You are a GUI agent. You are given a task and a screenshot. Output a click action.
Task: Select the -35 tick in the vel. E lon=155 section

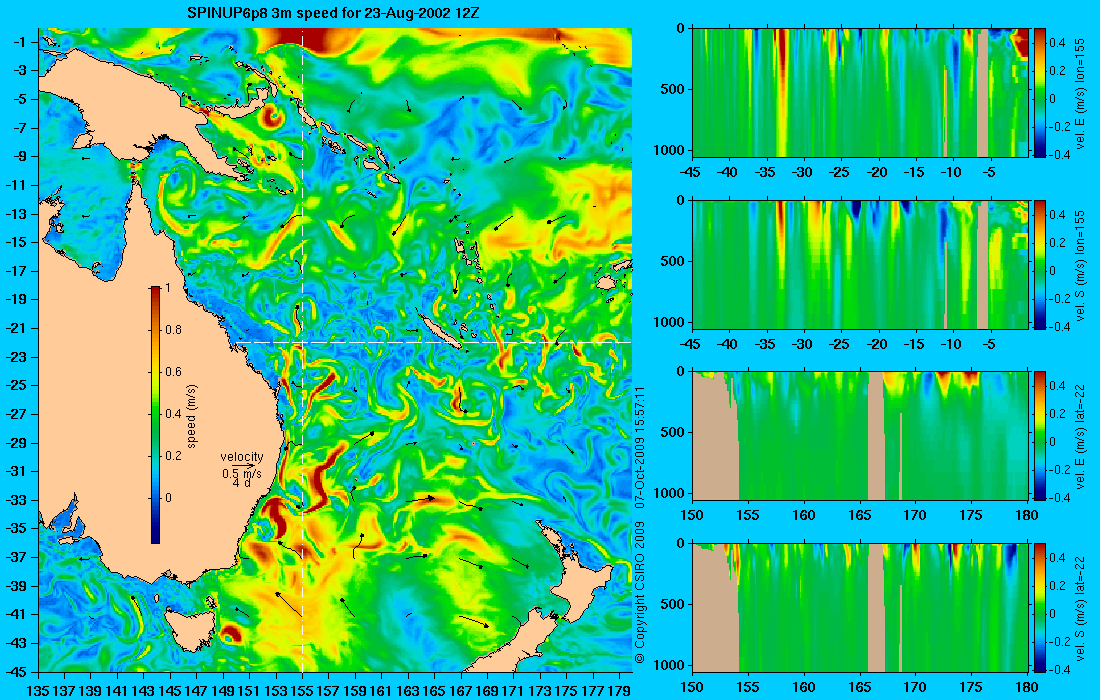coord(766,172)
